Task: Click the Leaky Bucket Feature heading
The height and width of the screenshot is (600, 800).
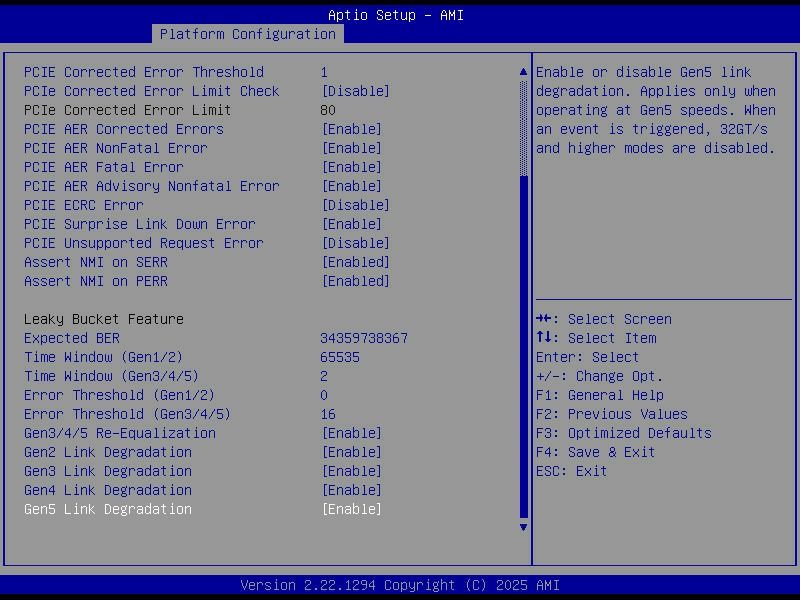Action: point(104,319)
